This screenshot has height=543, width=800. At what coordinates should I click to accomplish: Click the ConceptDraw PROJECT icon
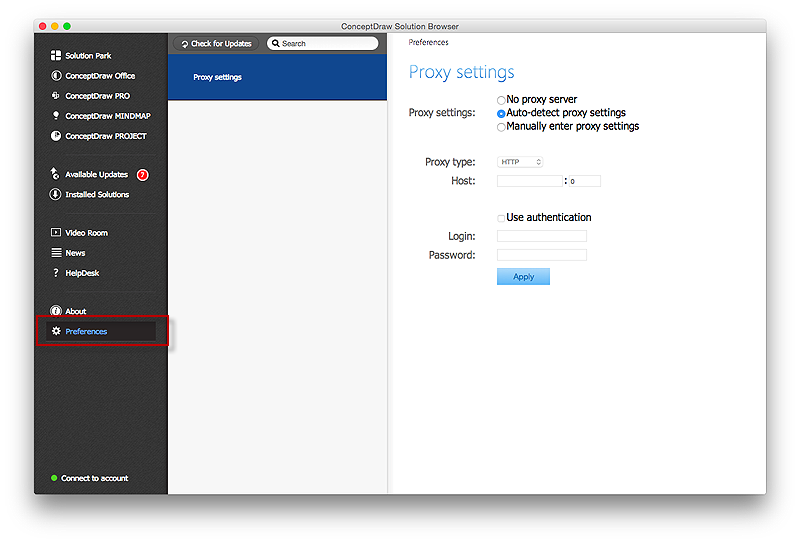tap(56, 136)
